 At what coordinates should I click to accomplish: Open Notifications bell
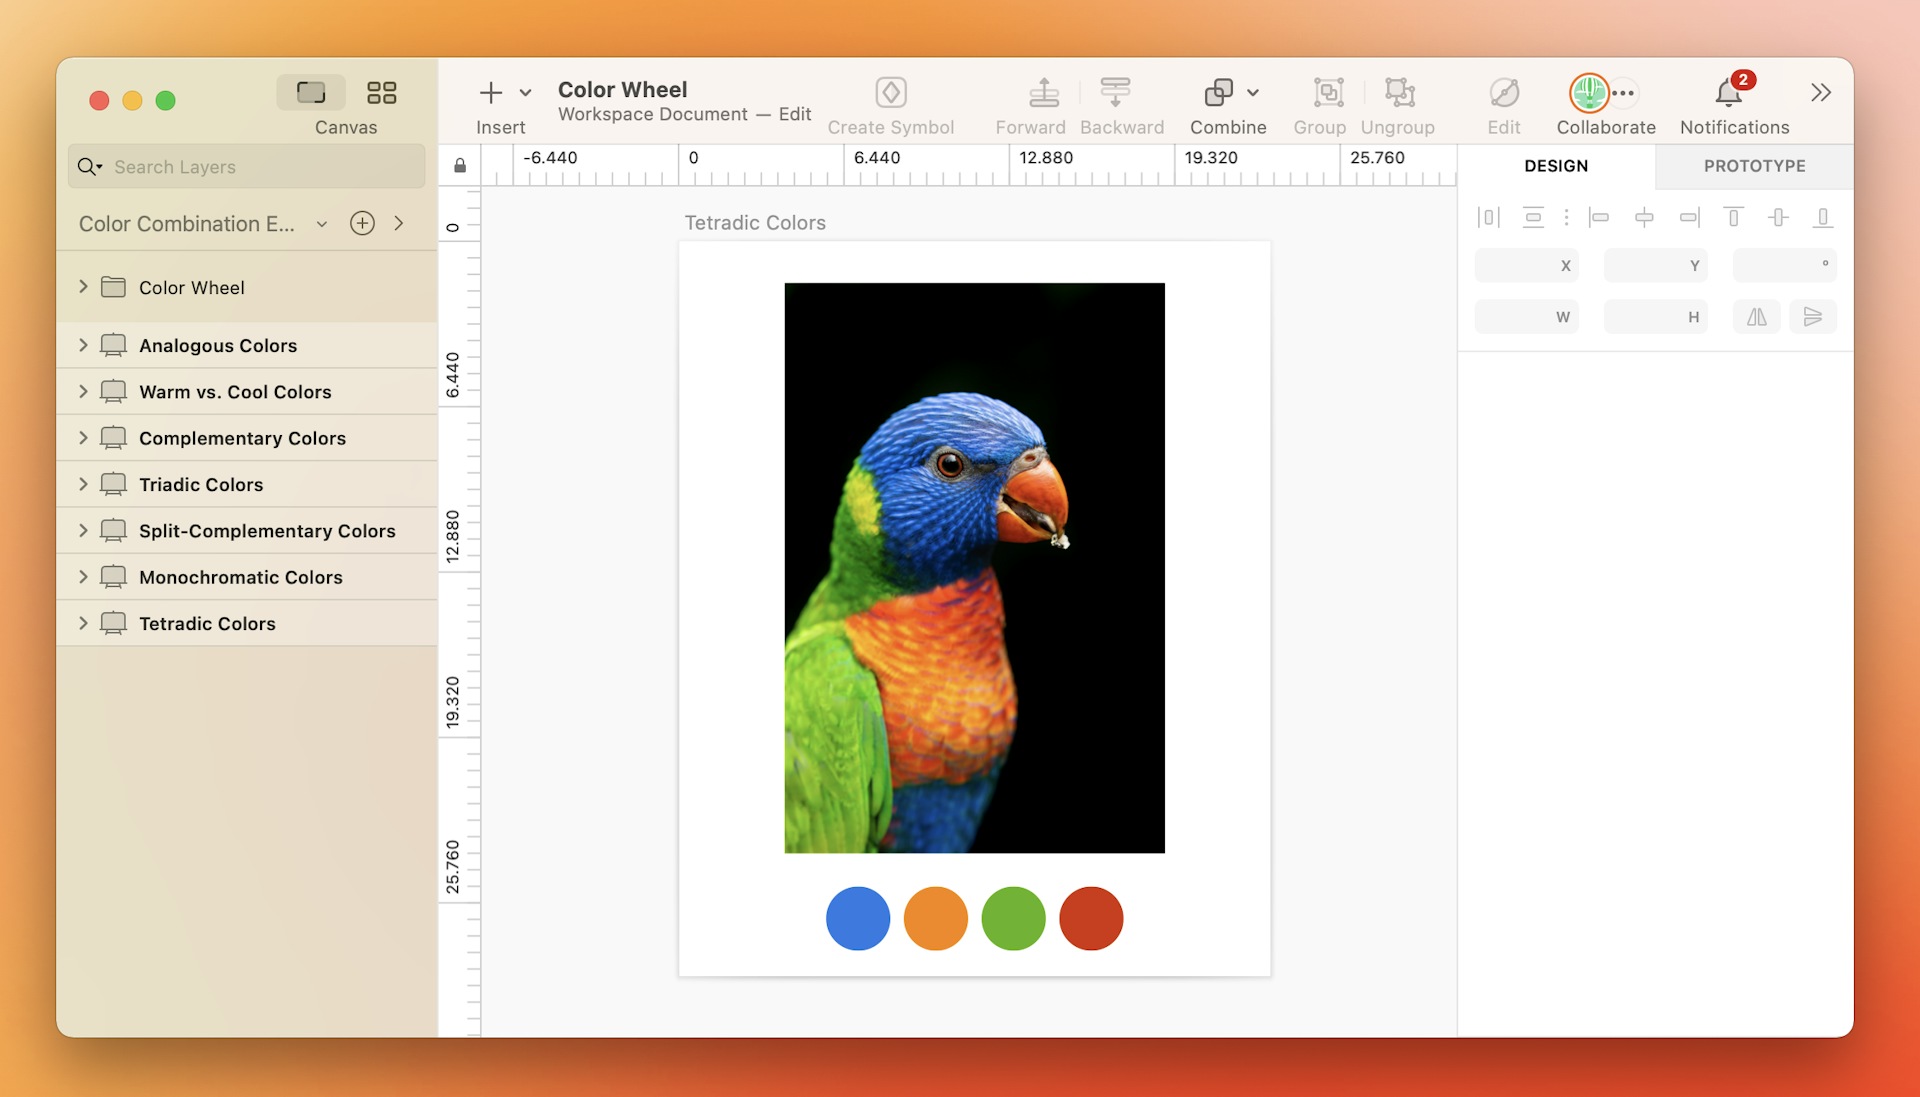[x=1729, y=93]
